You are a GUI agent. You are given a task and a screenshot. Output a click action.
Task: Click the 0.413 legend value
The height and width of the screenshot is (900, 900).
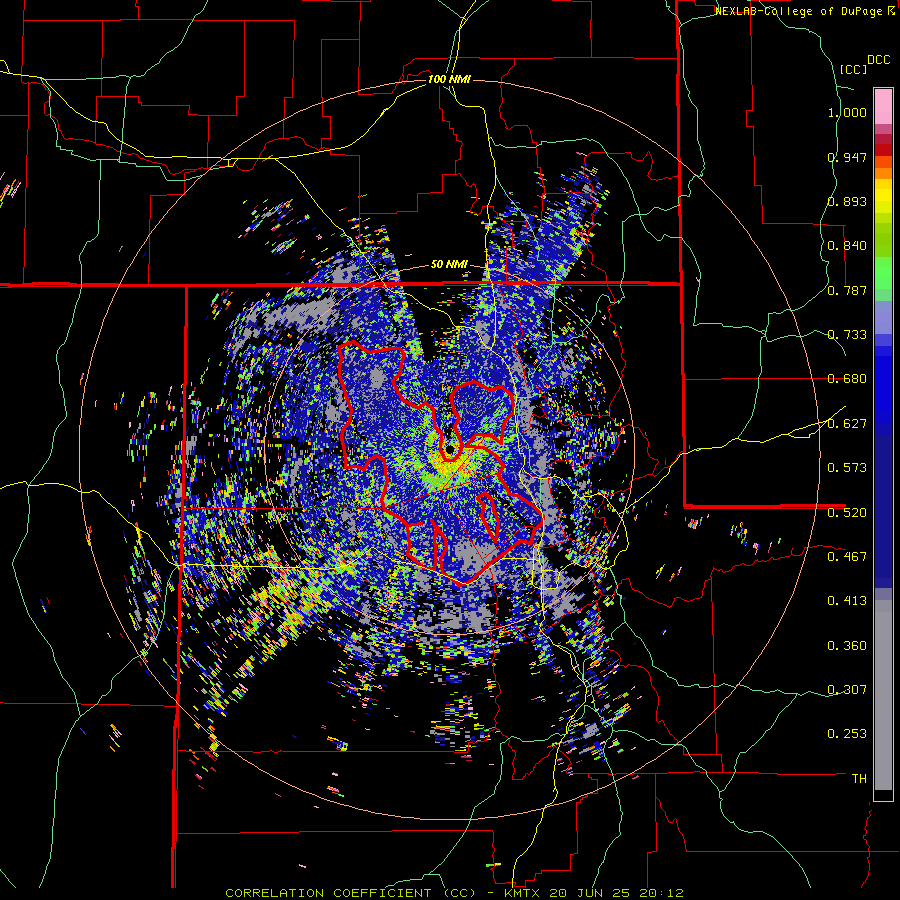click(x=847, y=601)
